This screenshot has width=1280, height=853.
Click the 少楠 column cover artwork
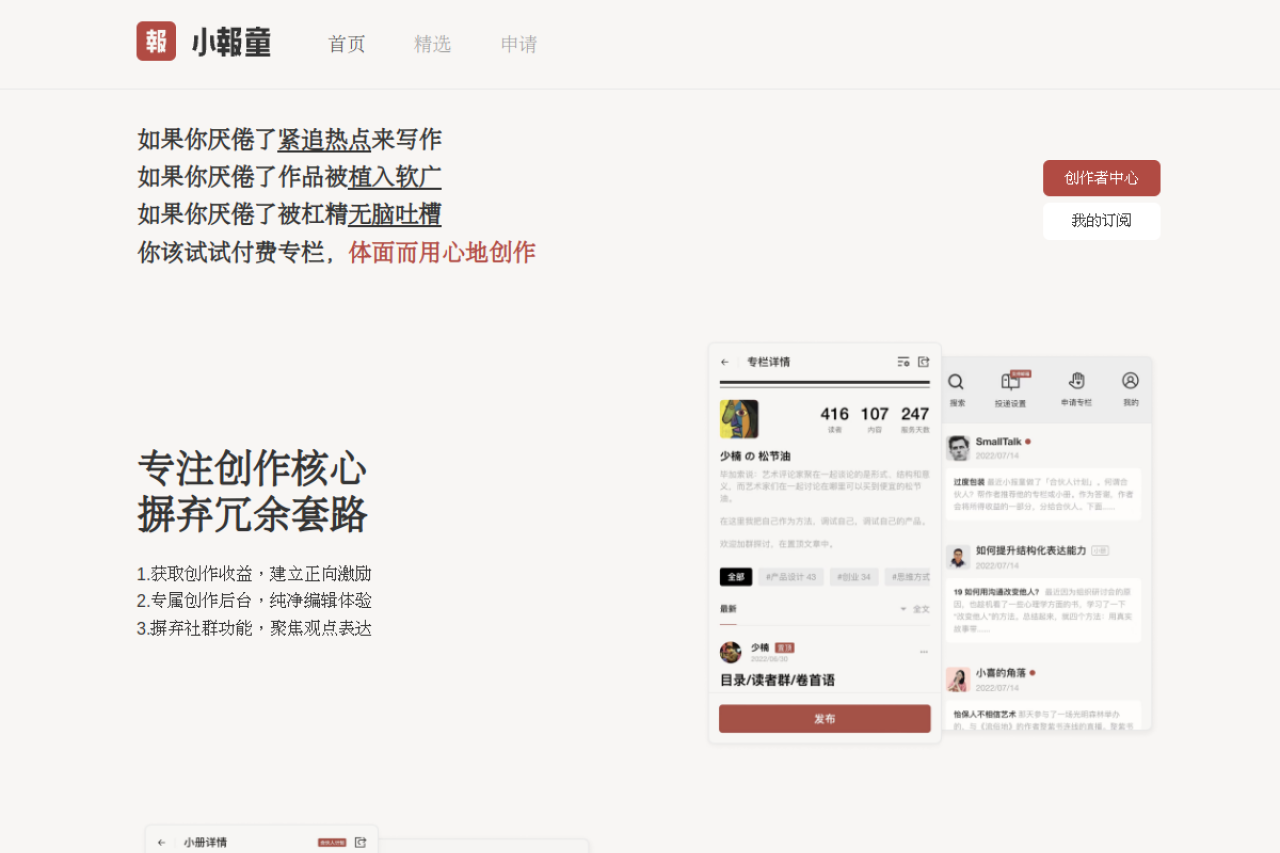coord(739,419)
